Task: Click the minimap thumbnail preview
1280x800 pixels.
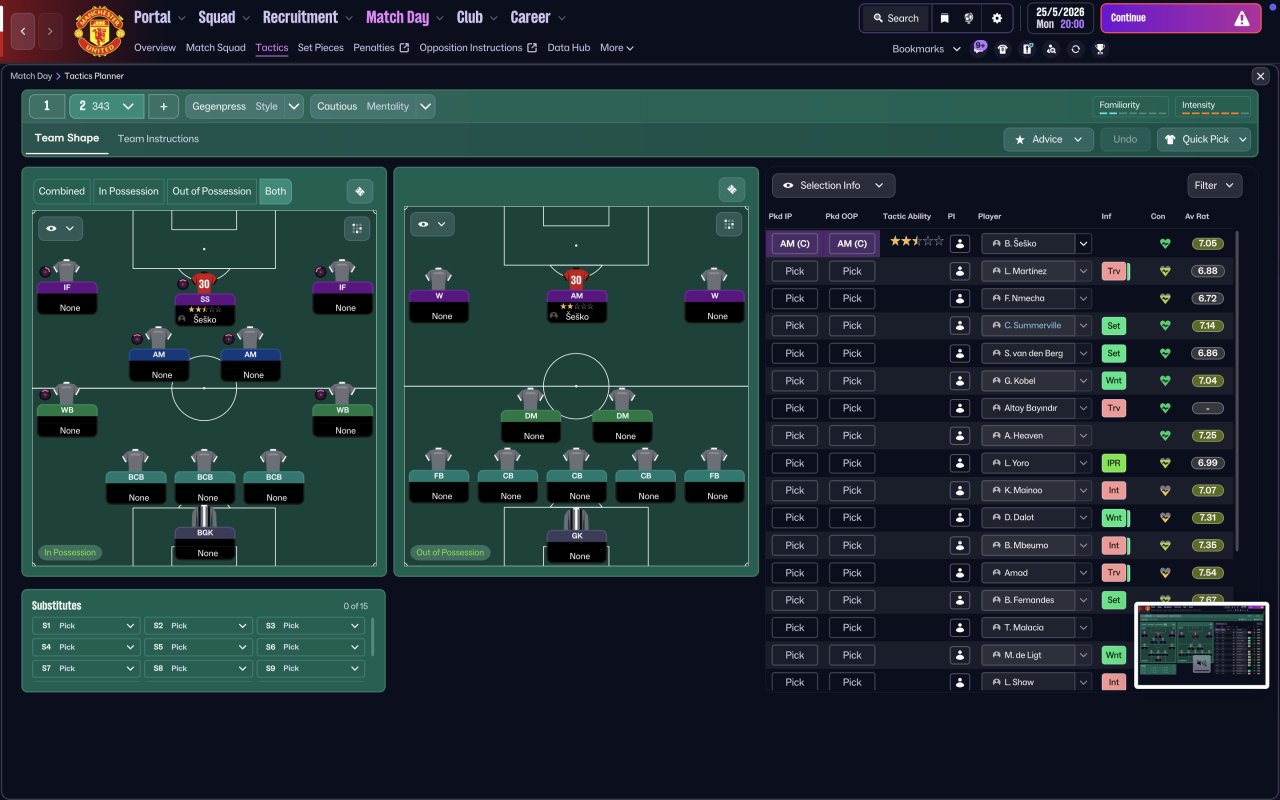Action: coord(1201,645)
